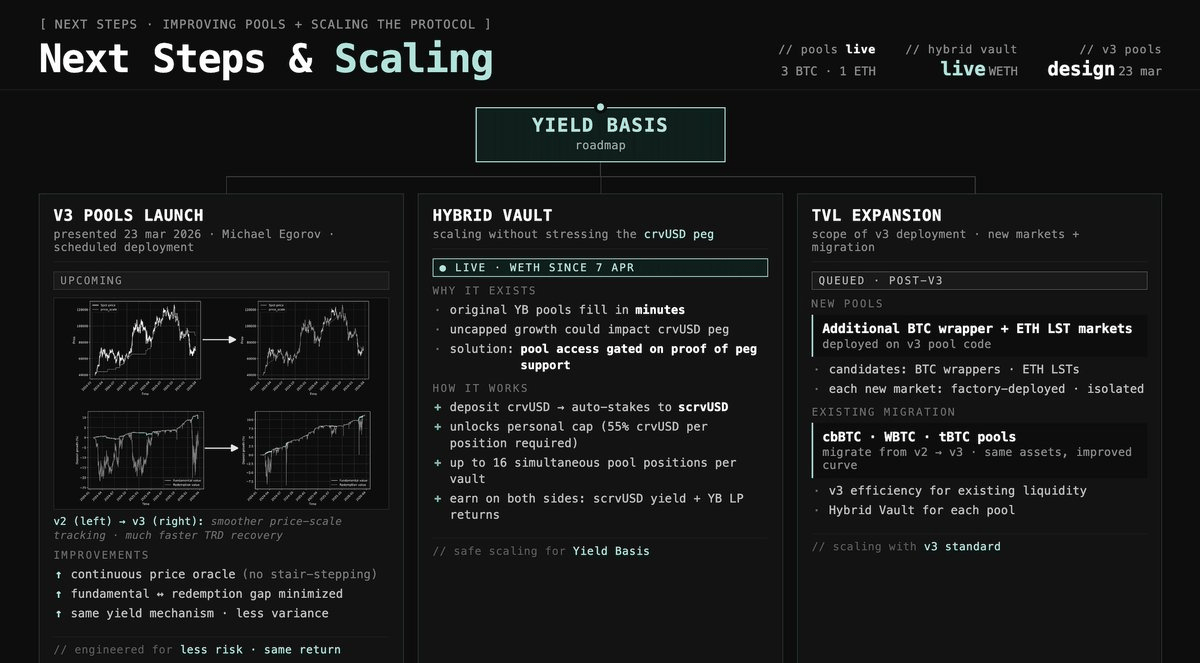Click the UPCOMING status badge
Image resolution: width=1200 pixels, height=663 pixels.
click(x=221, y=281)
